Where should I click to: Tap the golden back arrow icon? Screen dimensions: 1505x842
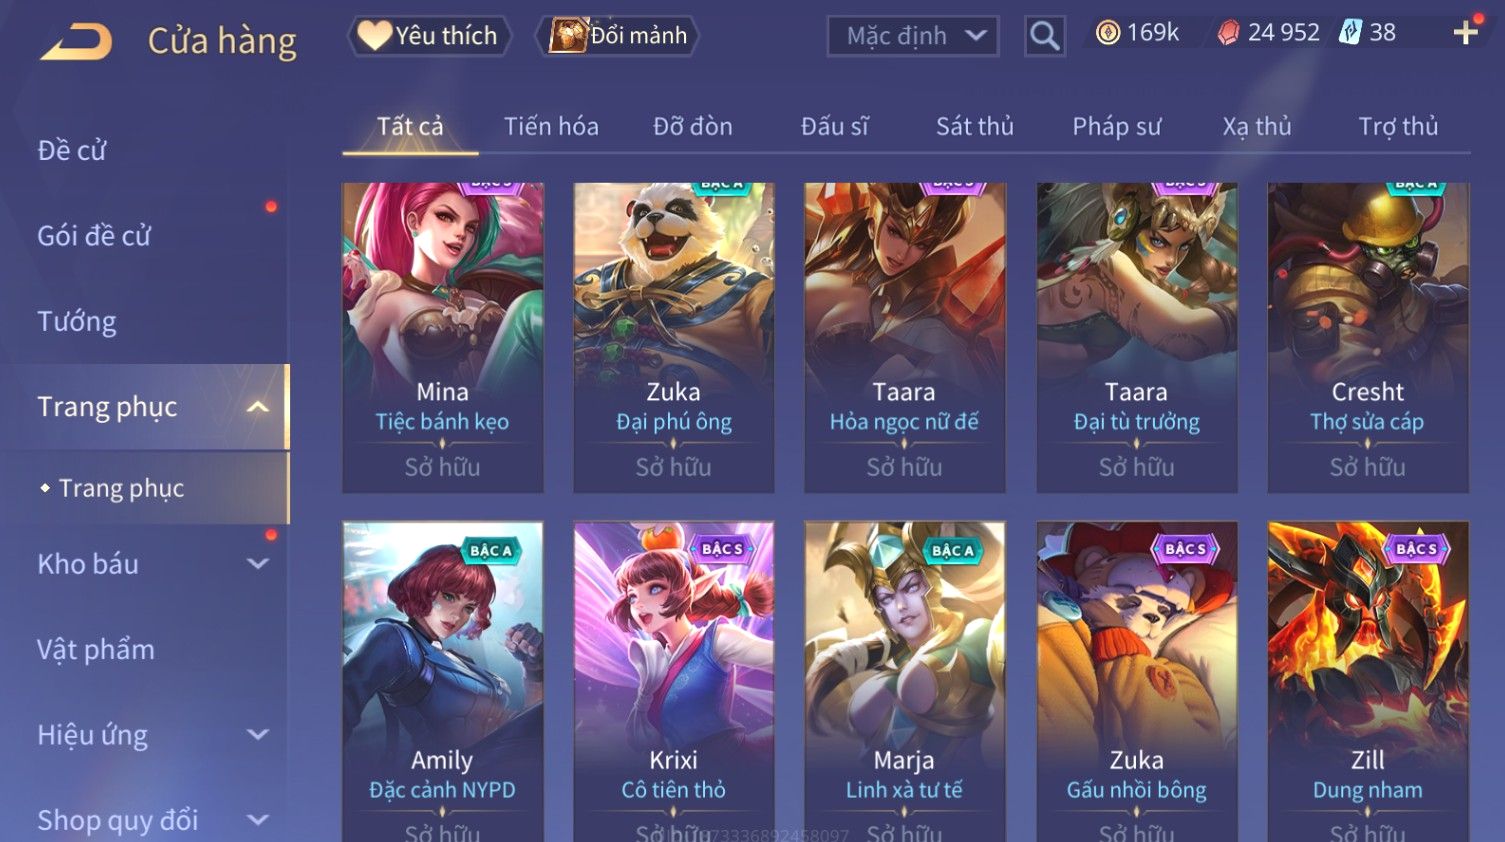click(76, 41)
